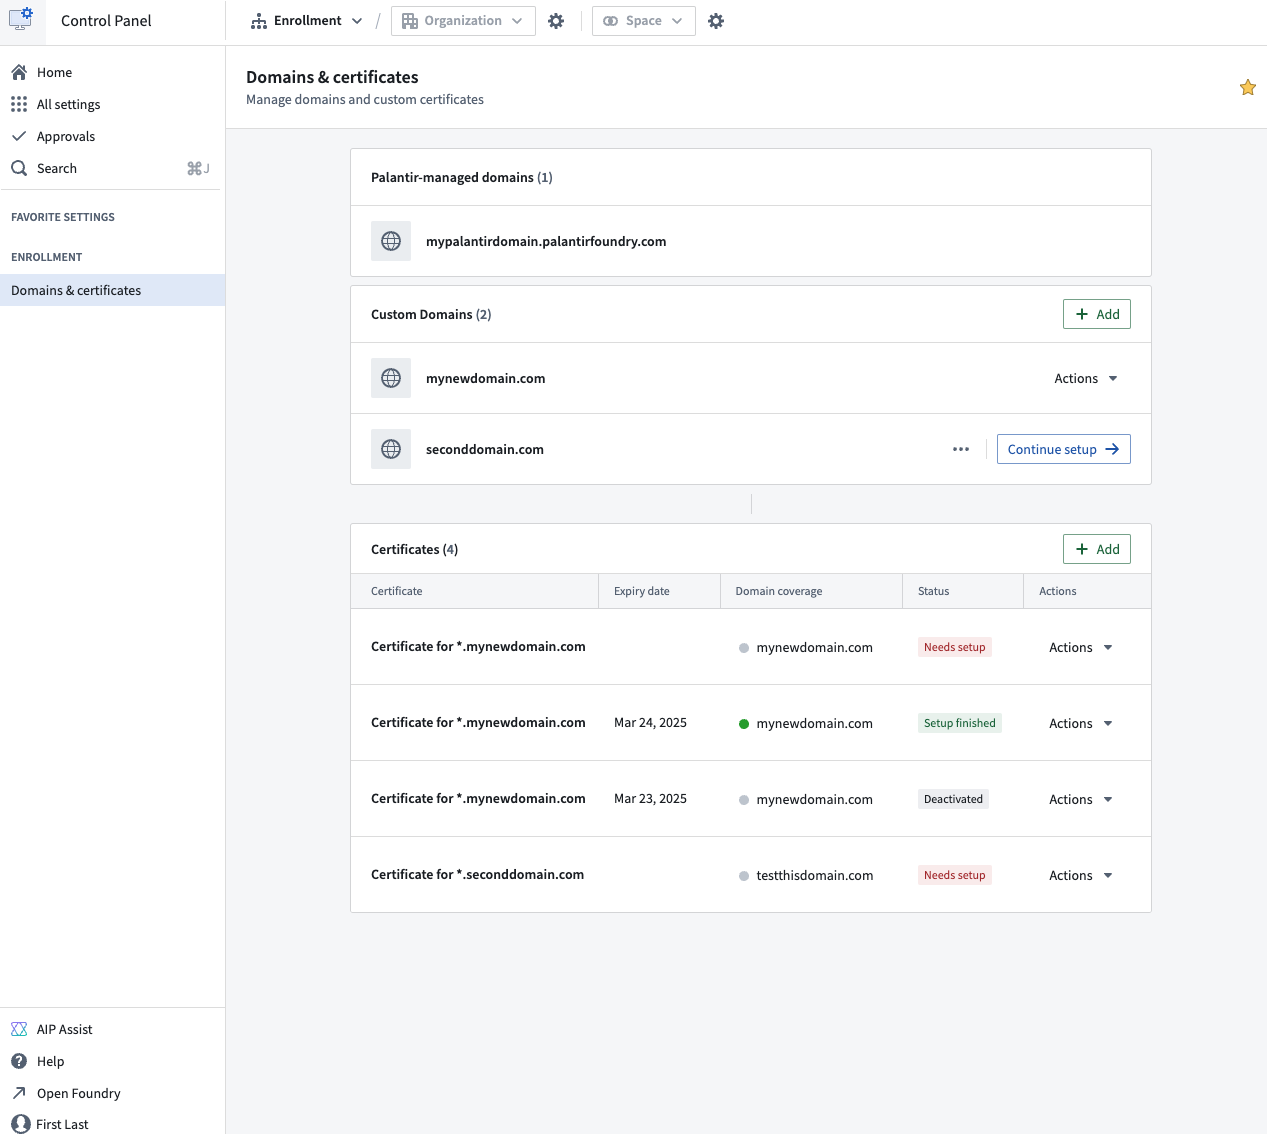This screenshot has width=1267, height=1134.
Task: Click the favorite star icon
Action: [x=1248, y=87]
